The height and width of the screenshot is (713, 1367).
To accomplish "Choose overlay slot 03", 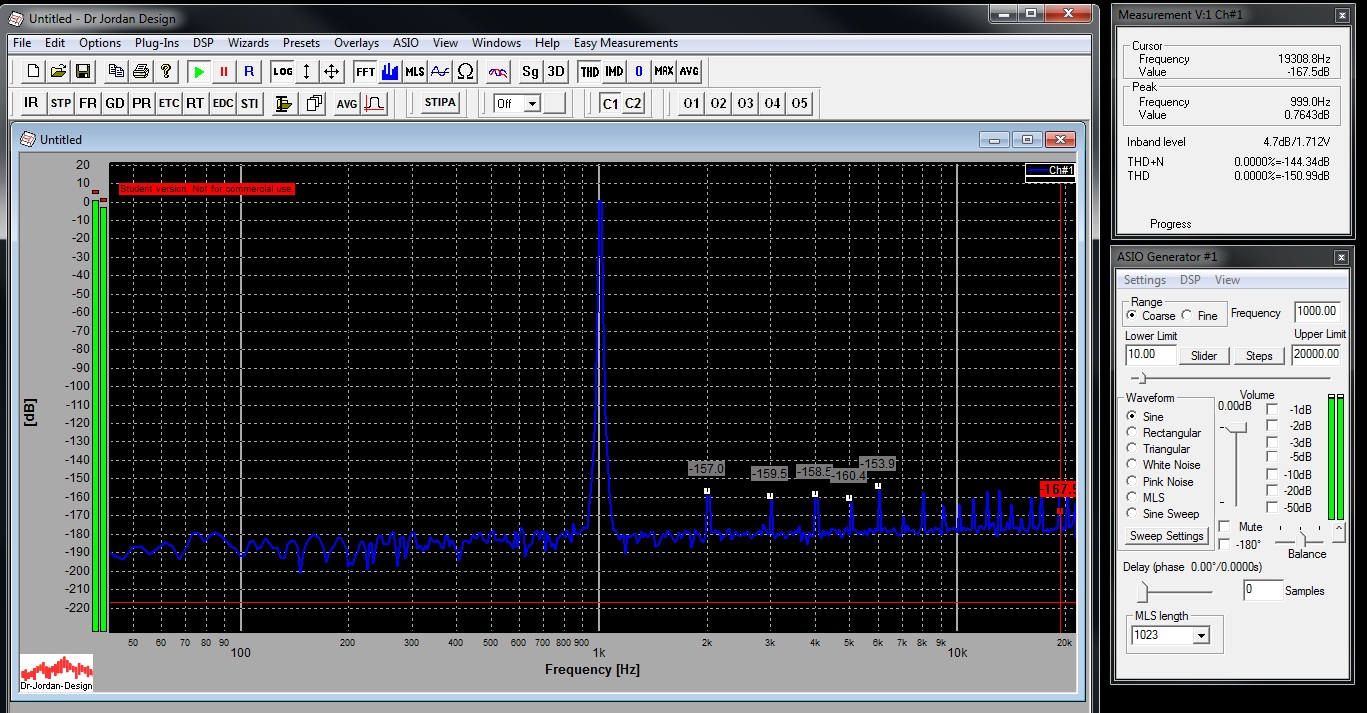I will pos(745,103).
